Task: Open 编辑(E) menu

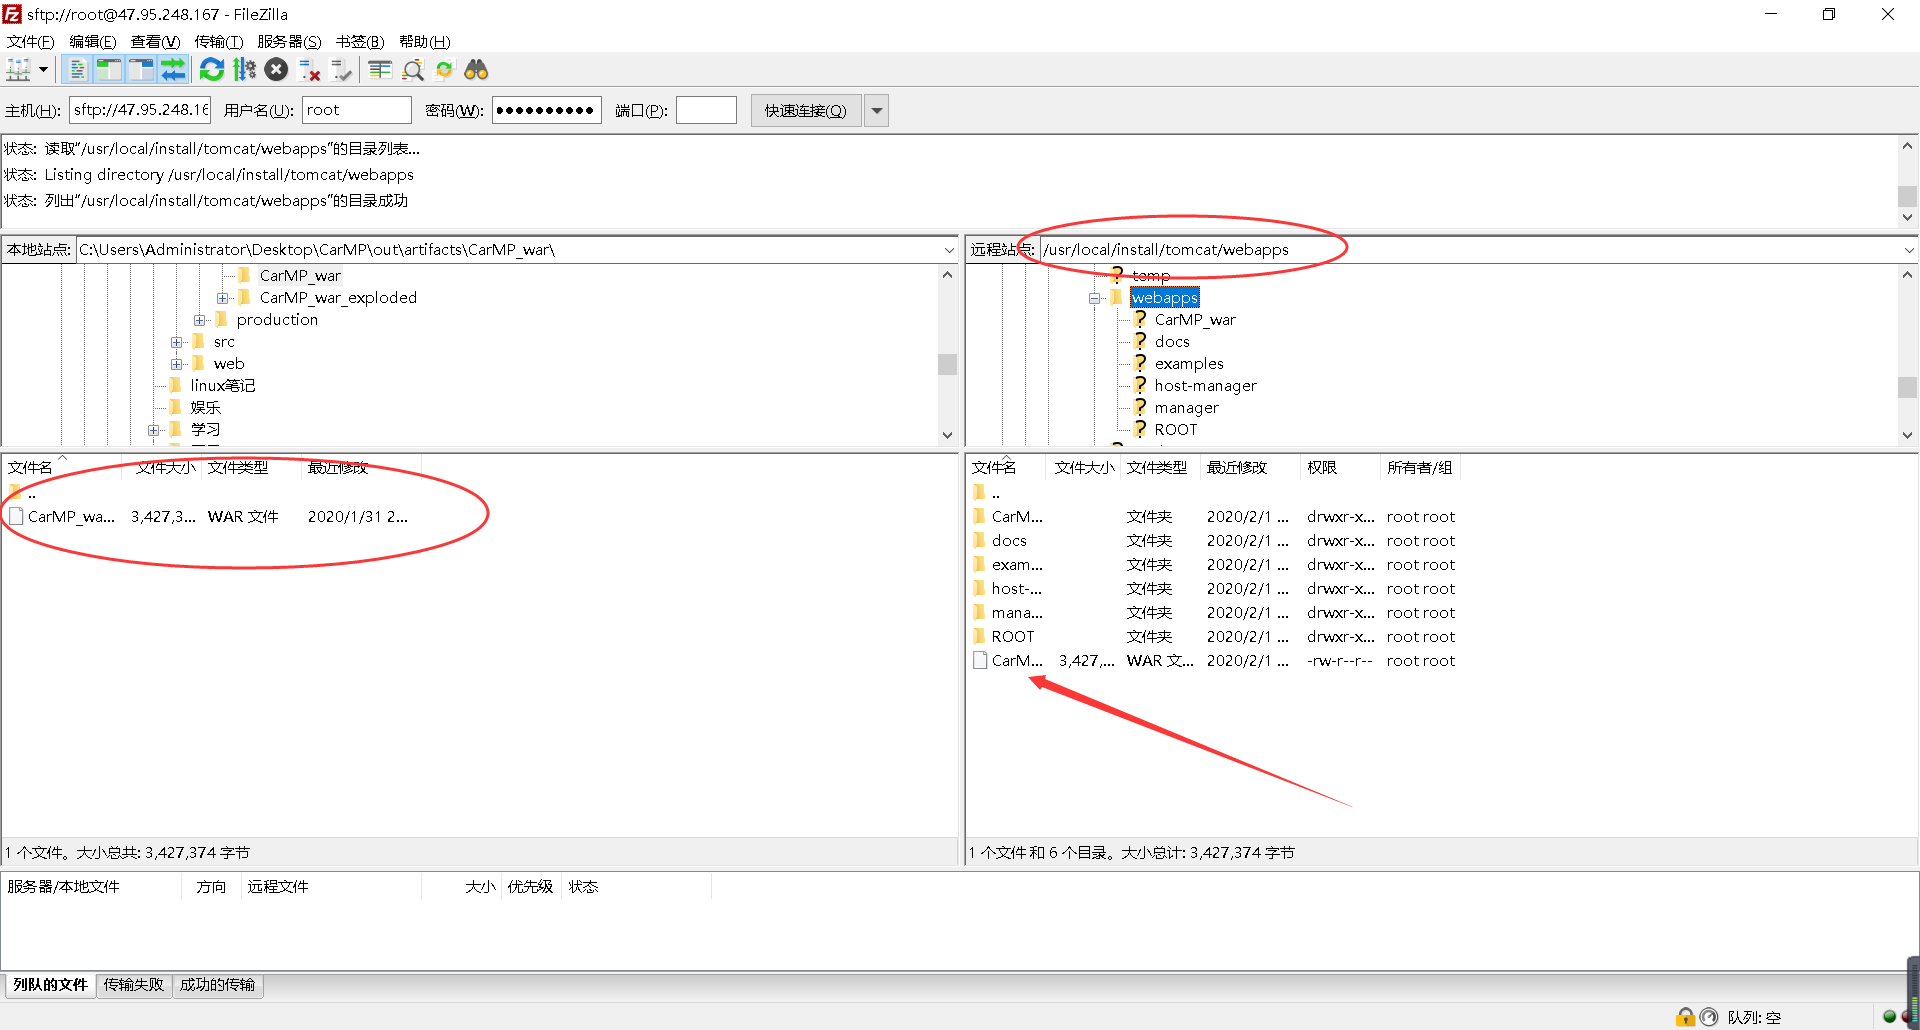Action: click(x=93, y=42)
